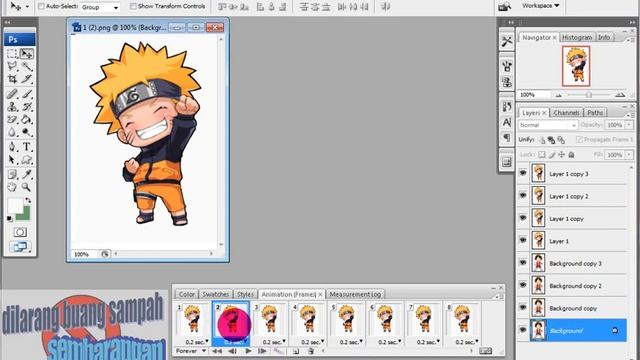Switch to the Channels tab
The image size is (640, 360).
(x=567, y=113)
